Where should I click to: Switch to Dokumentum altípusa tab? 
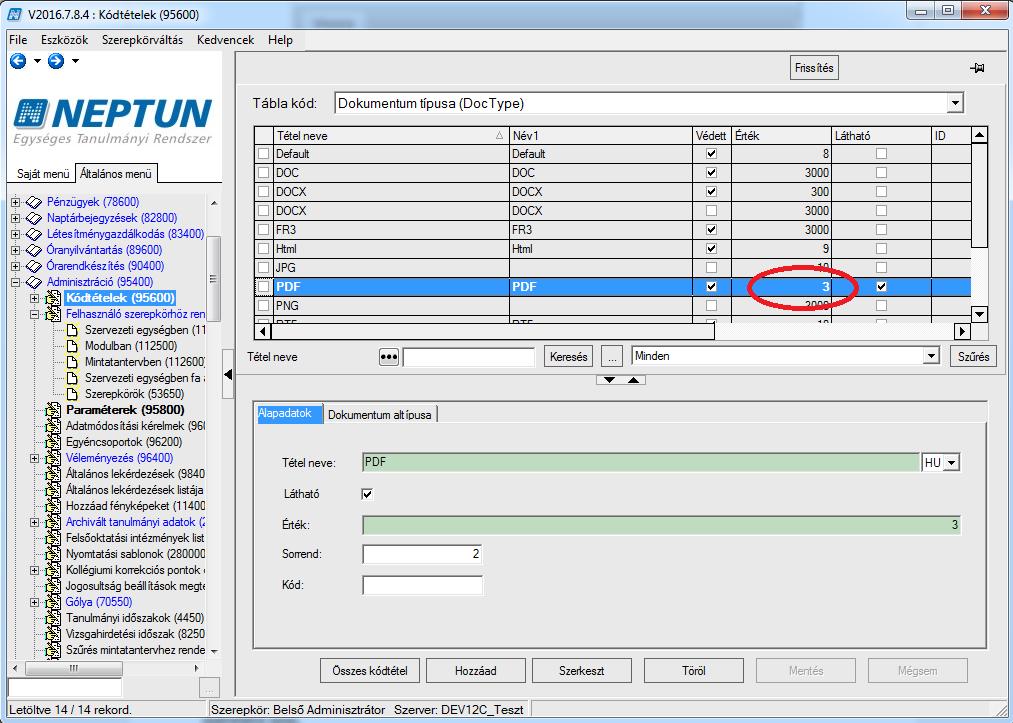380,415
